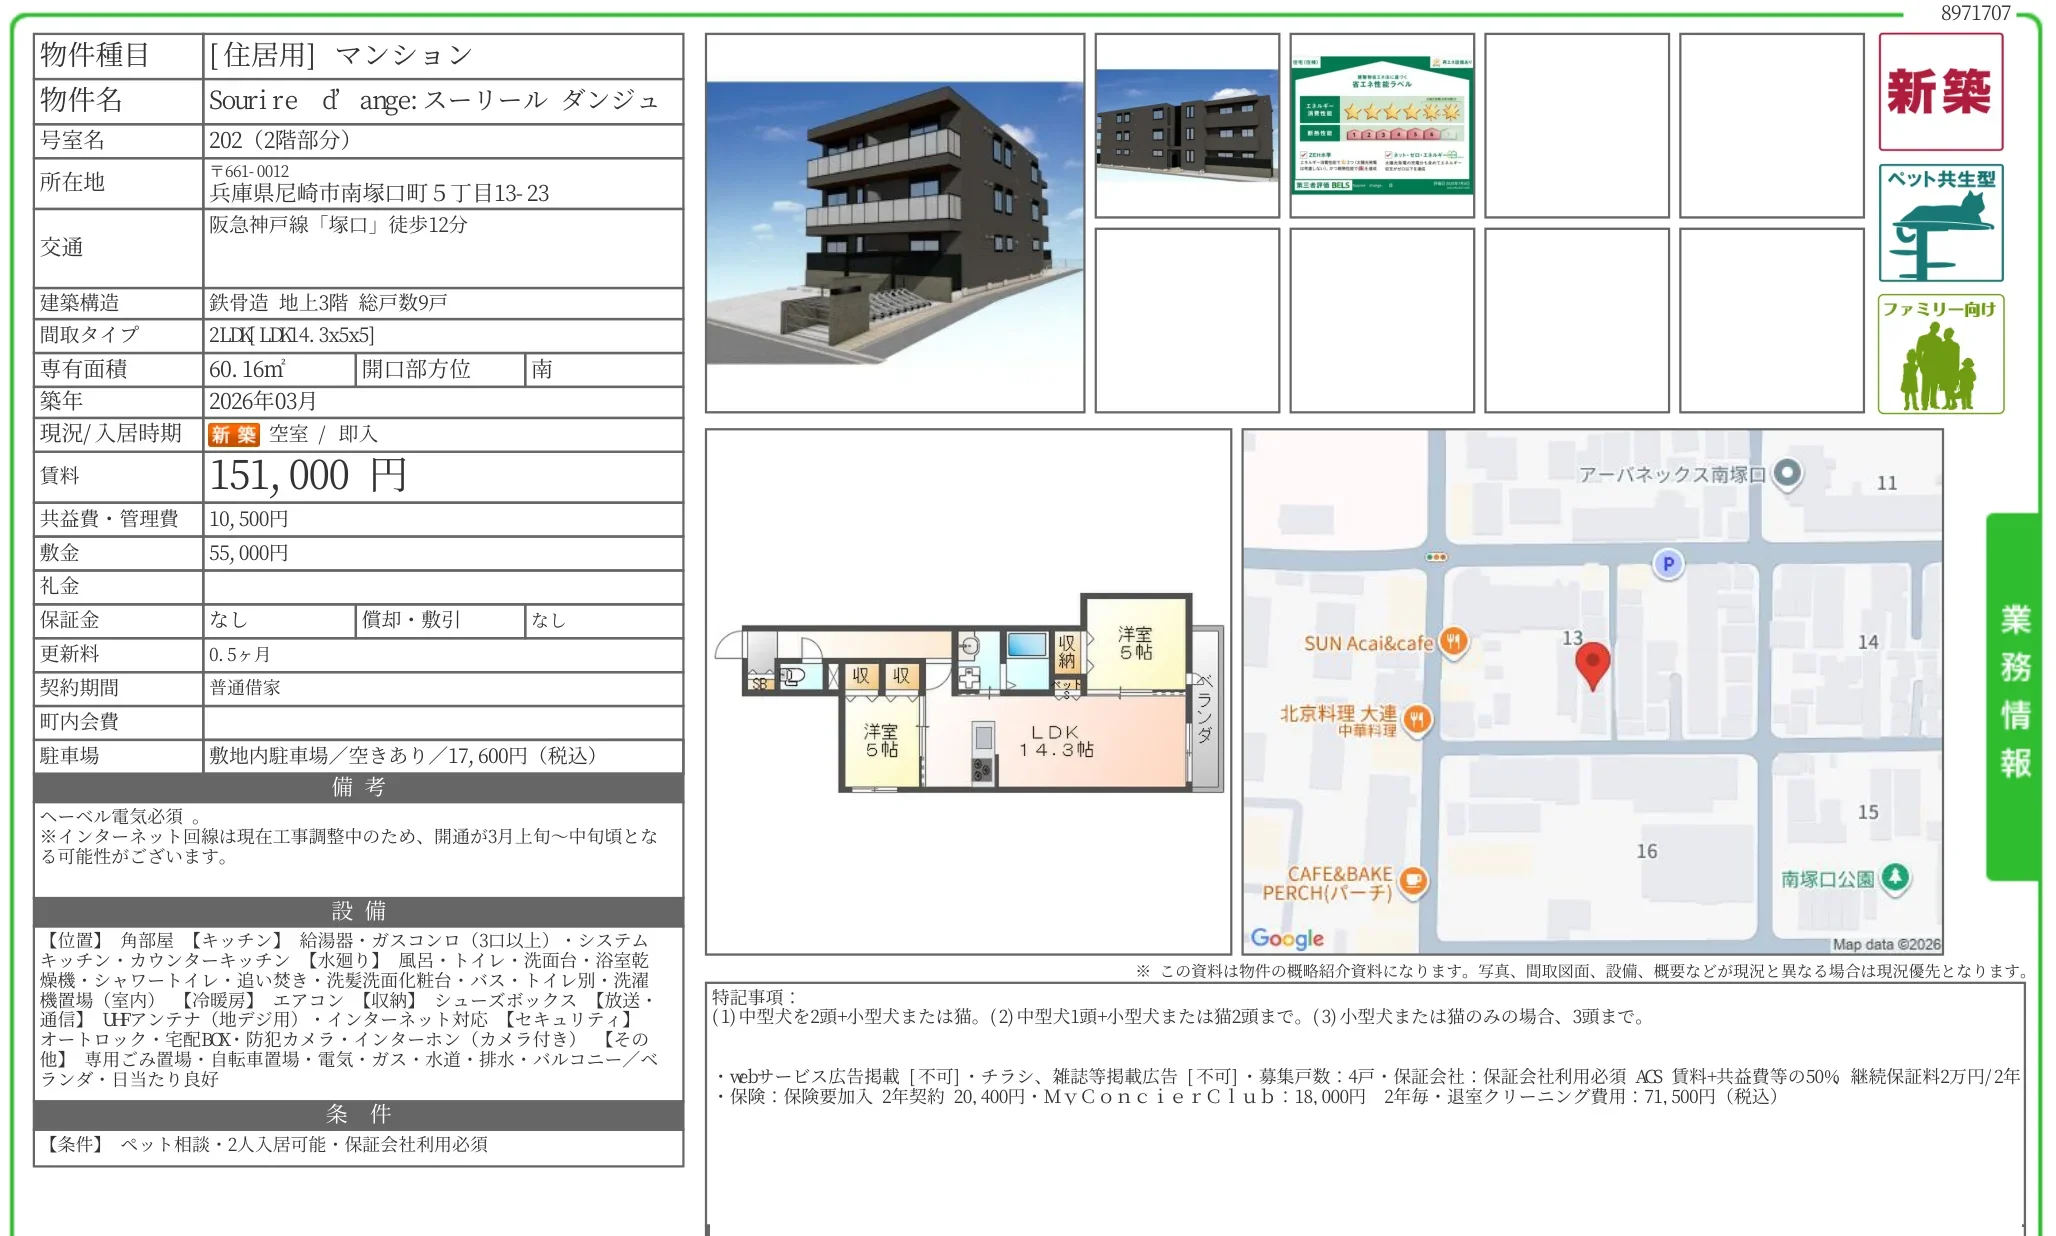
Task: Click the アーバネックス南塚口 map marker
Action: point(1787,473)
